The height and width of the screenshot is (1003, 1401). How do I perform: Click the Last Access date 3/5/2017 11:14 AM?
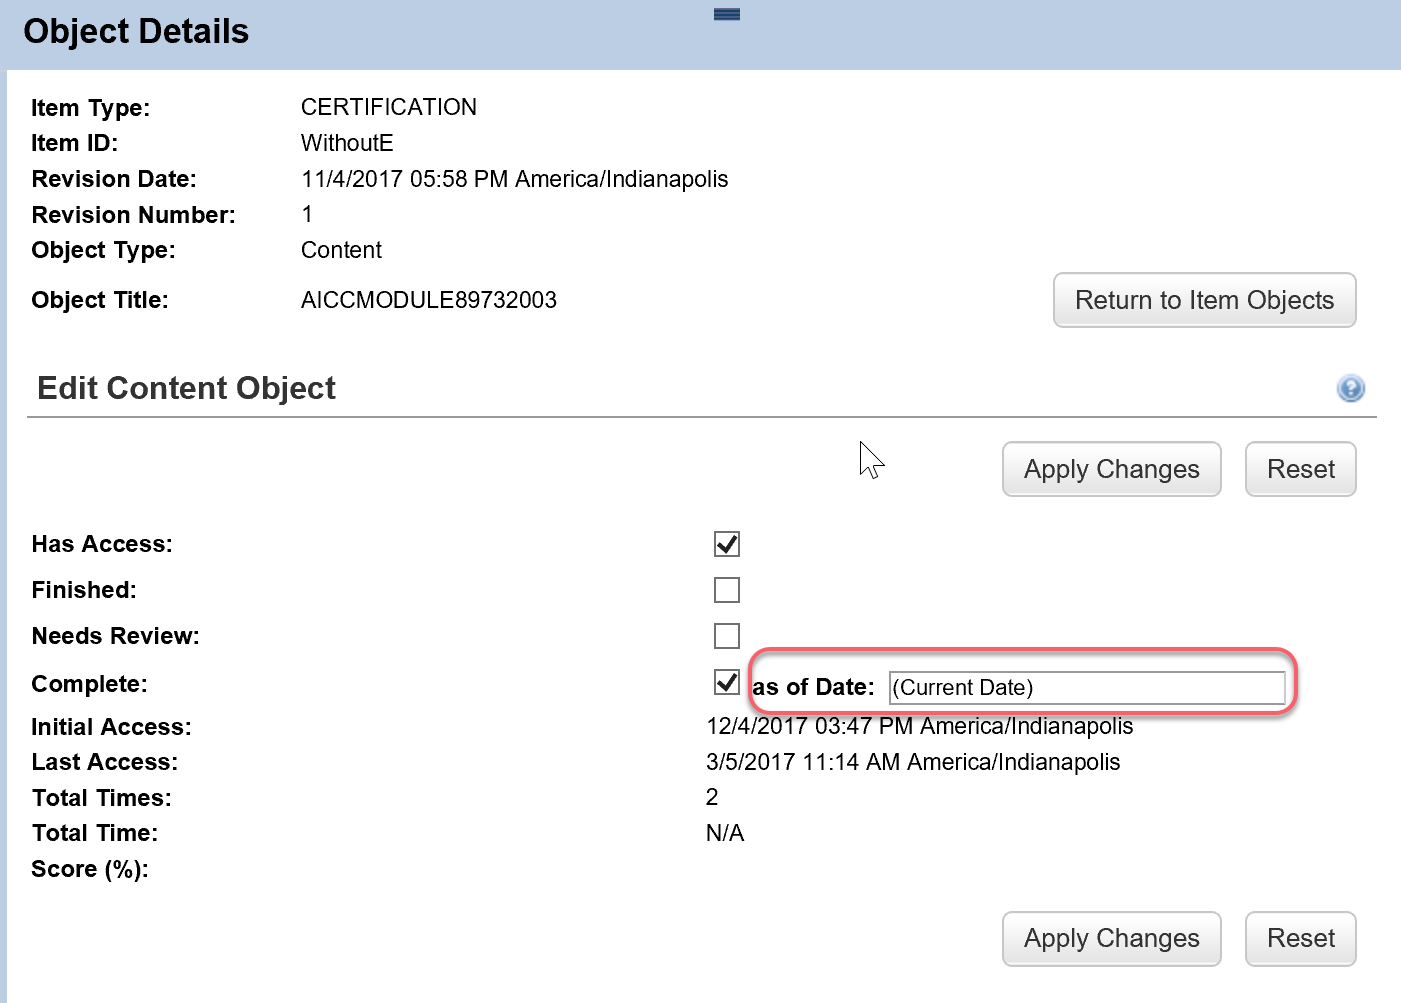[803, 762]
